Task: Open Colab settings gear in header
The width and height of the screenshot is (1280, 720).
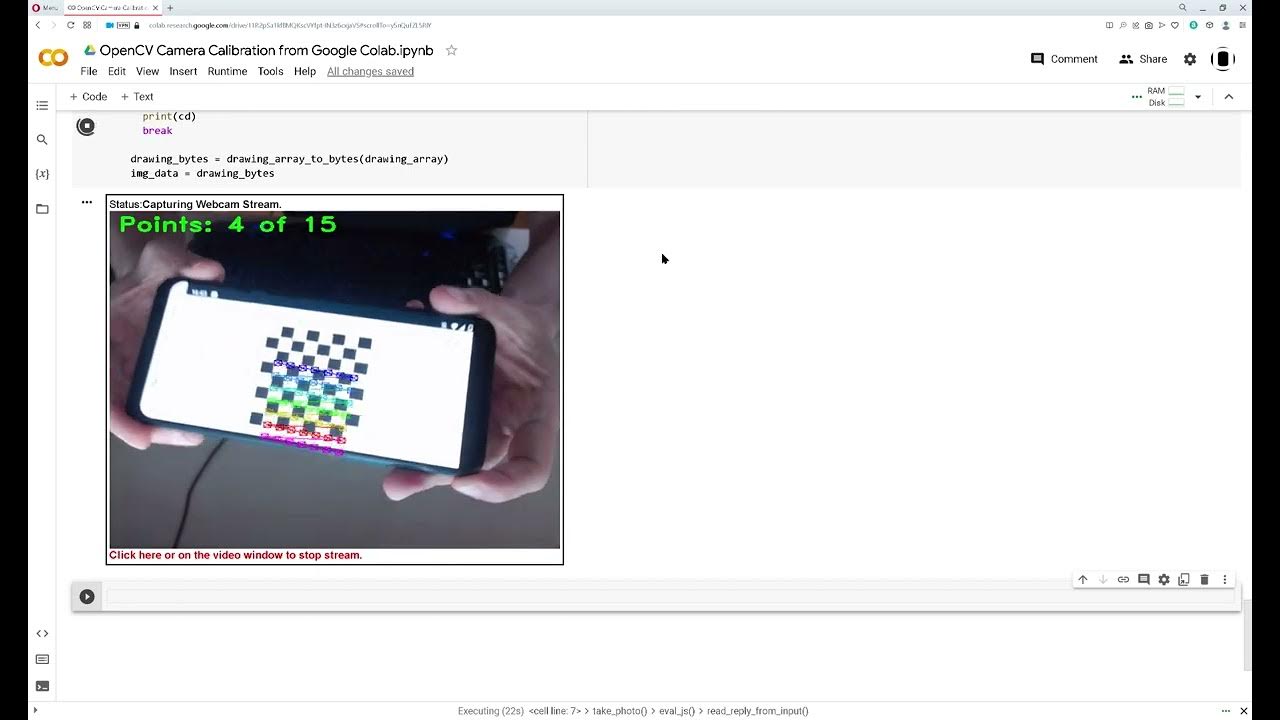Action: coord(1190,59)
